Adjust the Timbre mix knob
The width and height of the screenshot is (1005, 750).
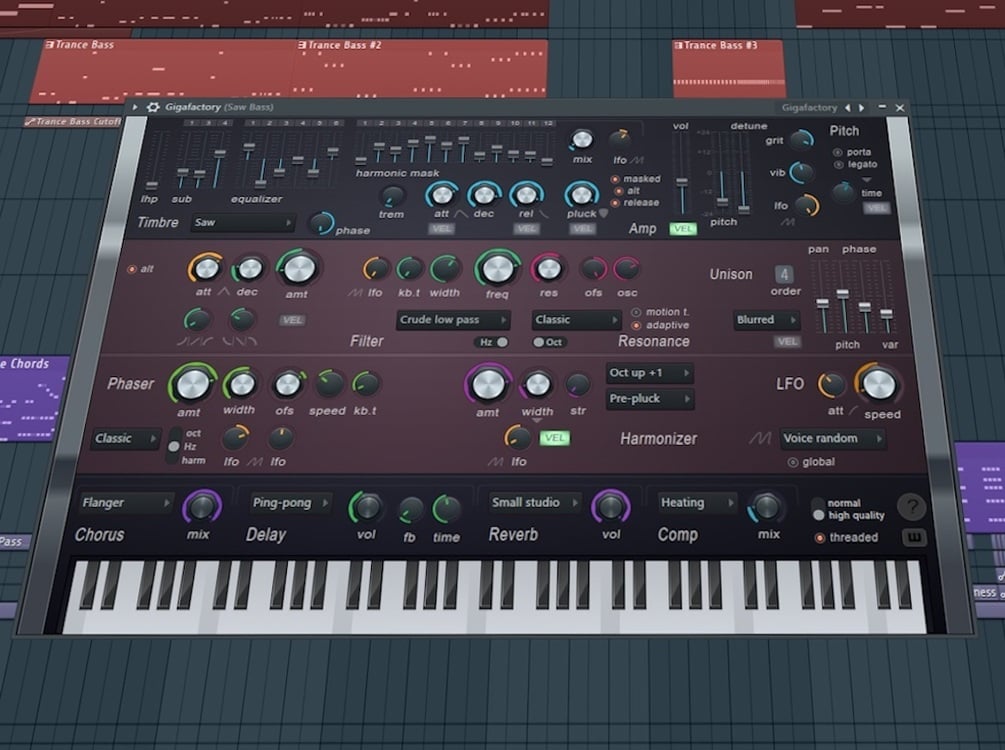pos(581,139)
